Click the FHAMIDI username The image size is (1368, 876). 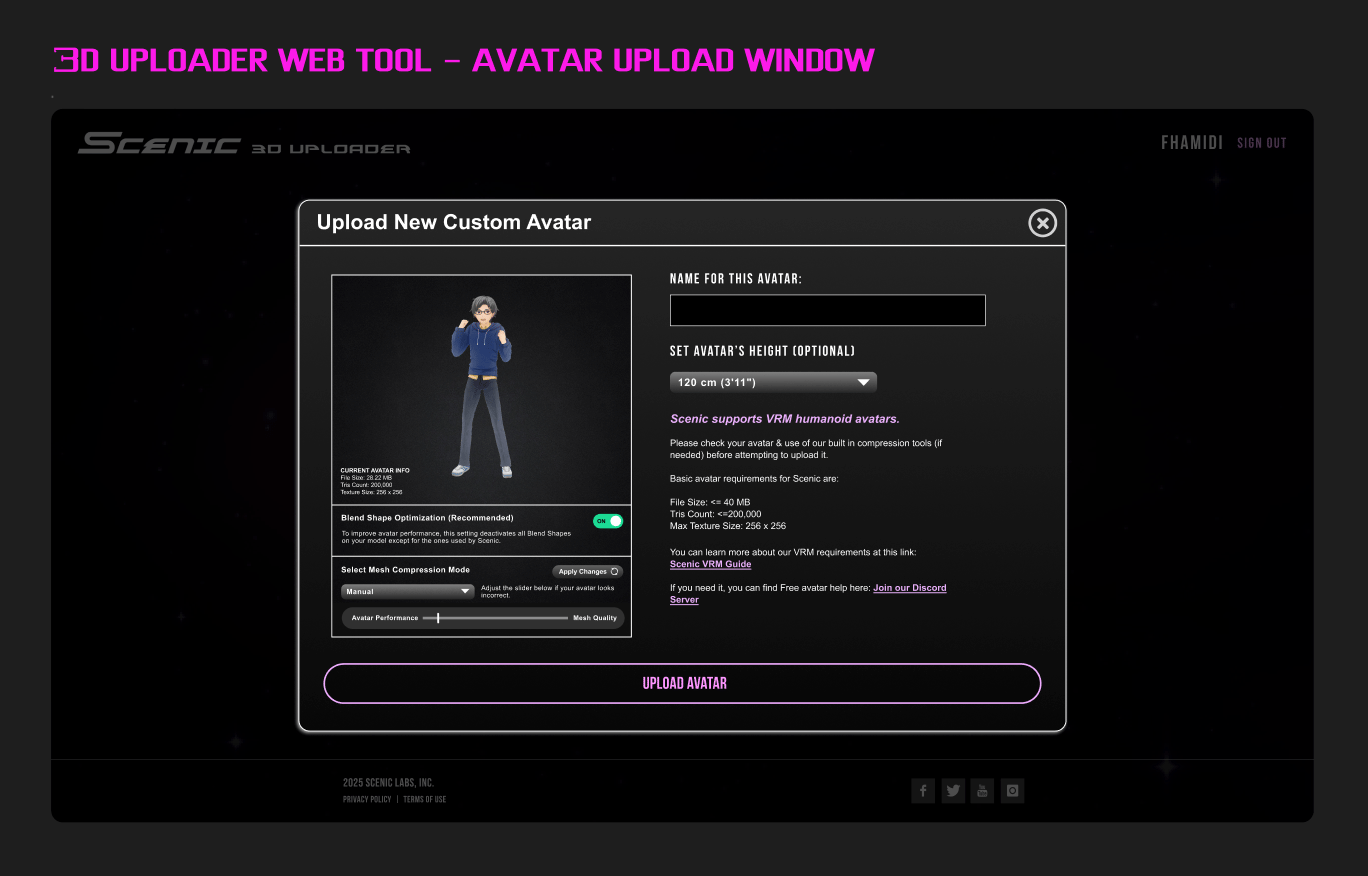1191,143
